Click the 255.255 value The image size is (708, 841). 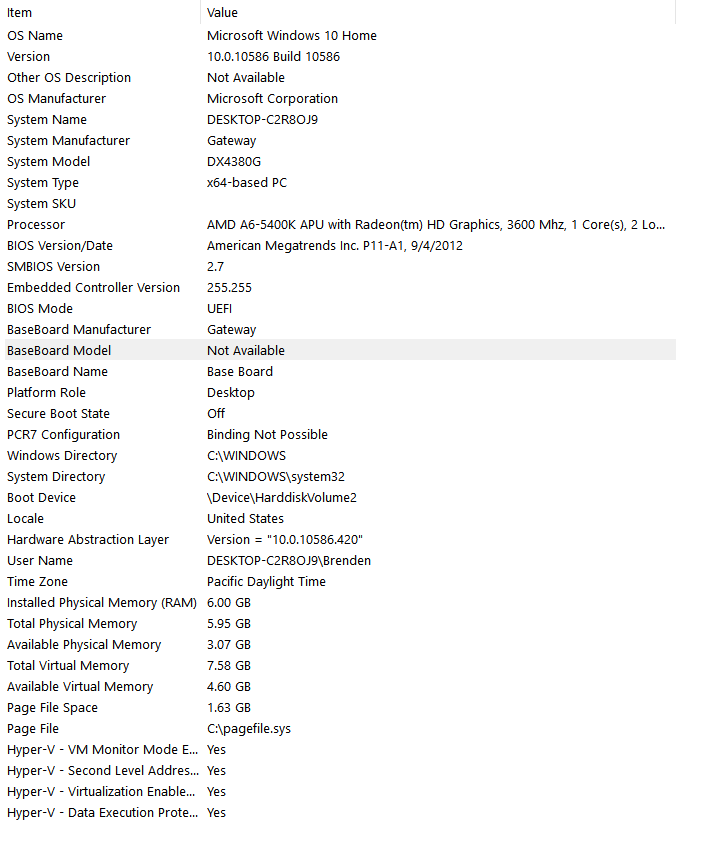point(229,287)
